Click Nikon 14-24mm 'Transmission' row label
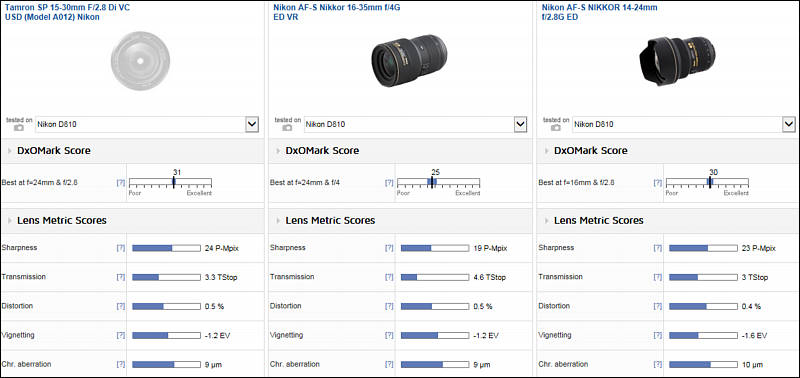800x378 pixels. [560, 277]
